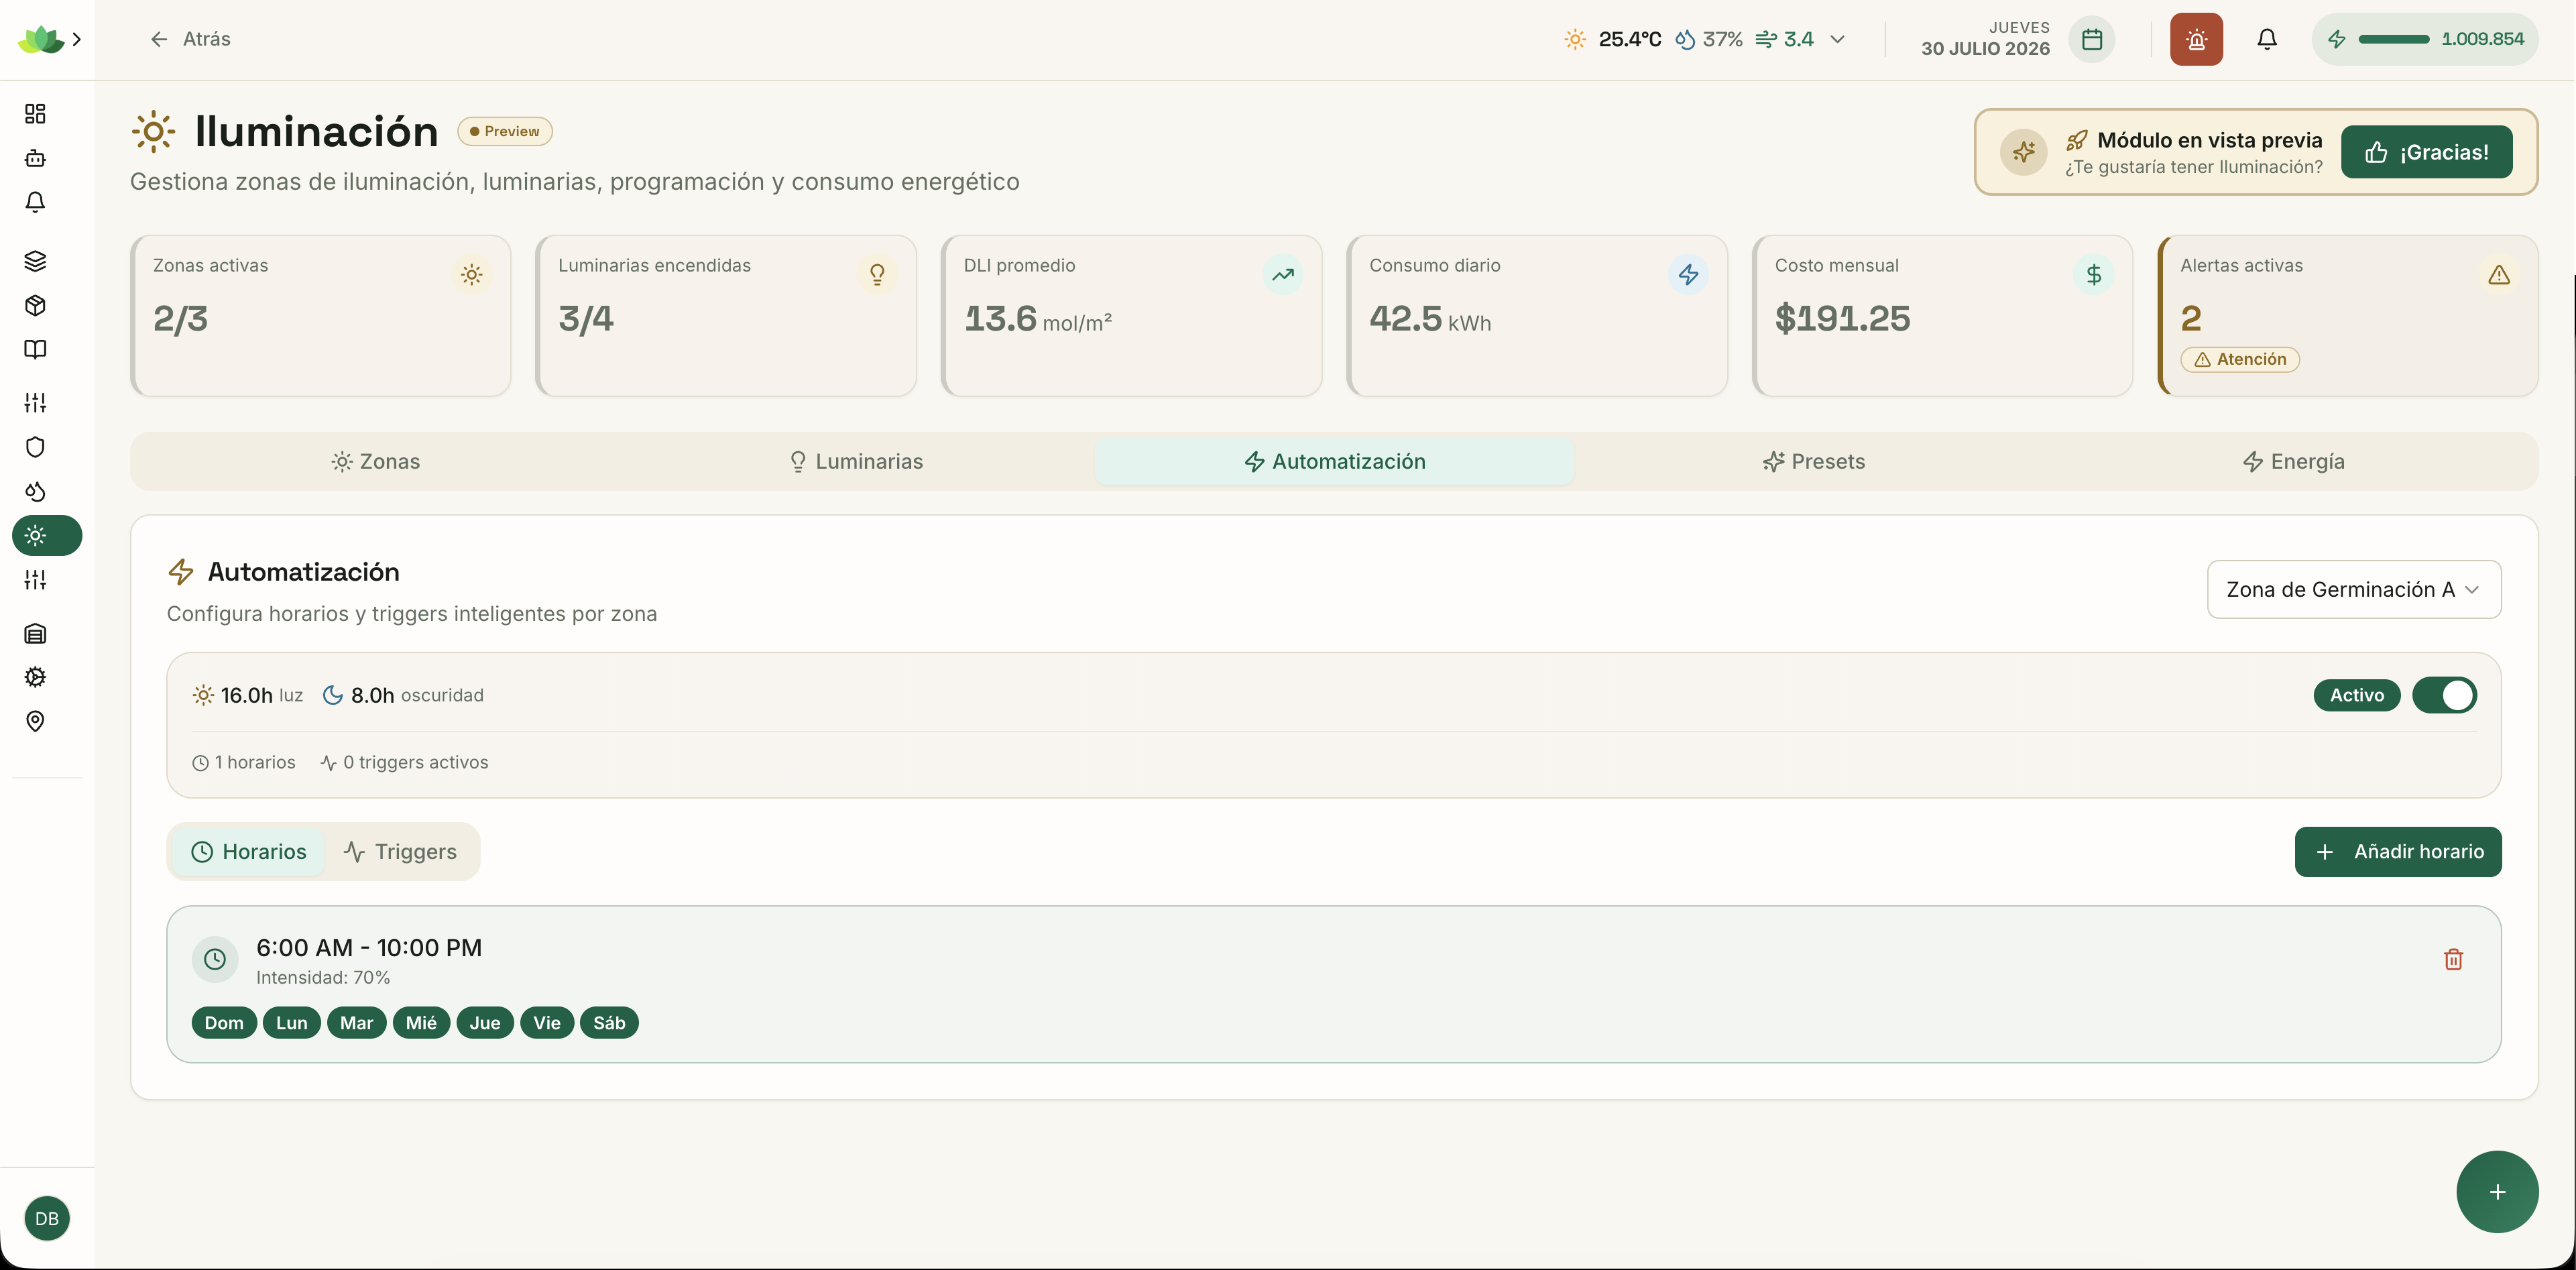Open the robot assistant icon in sidebar
This screenshot has width=2576, height=1270.
tap(35, 158)
